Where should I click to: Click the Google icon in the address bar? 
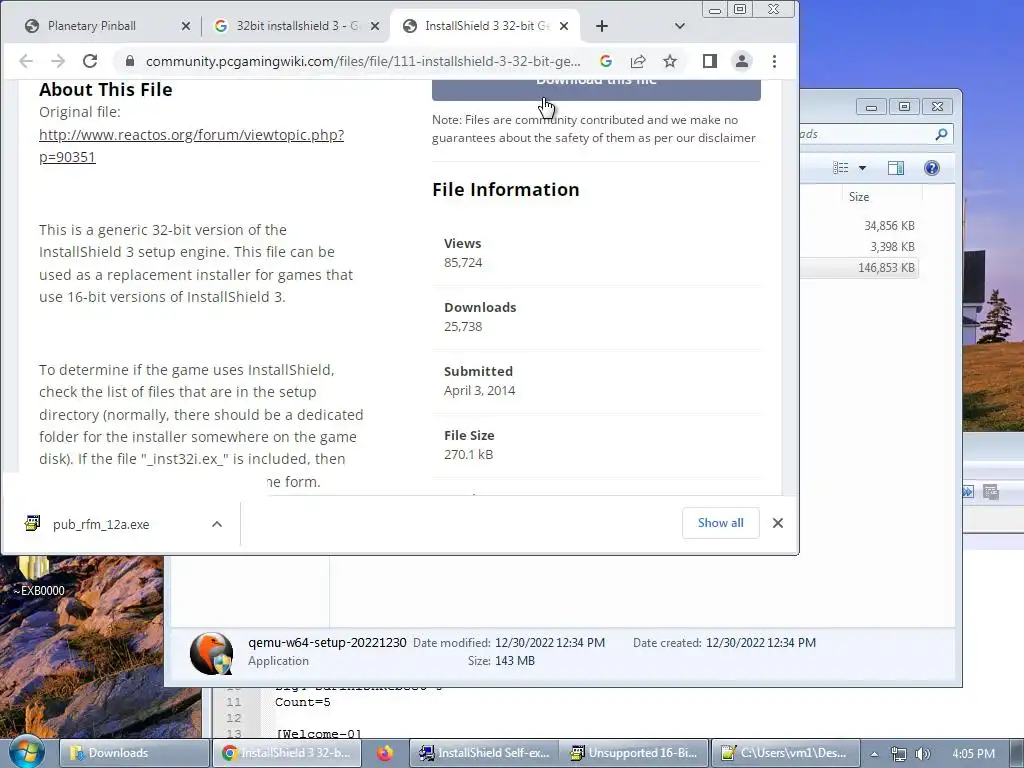pos(606,61)
